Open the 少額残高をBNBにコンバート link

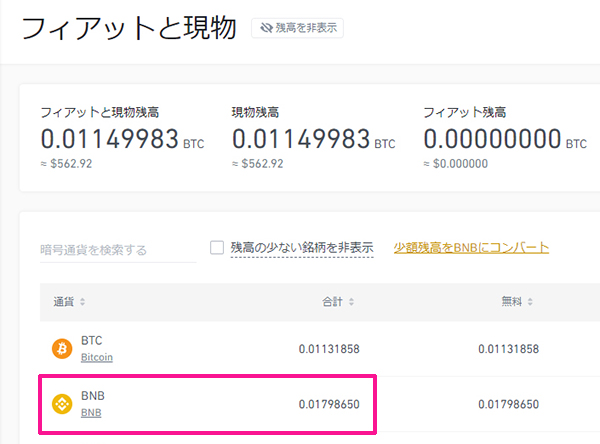(471, 248)
